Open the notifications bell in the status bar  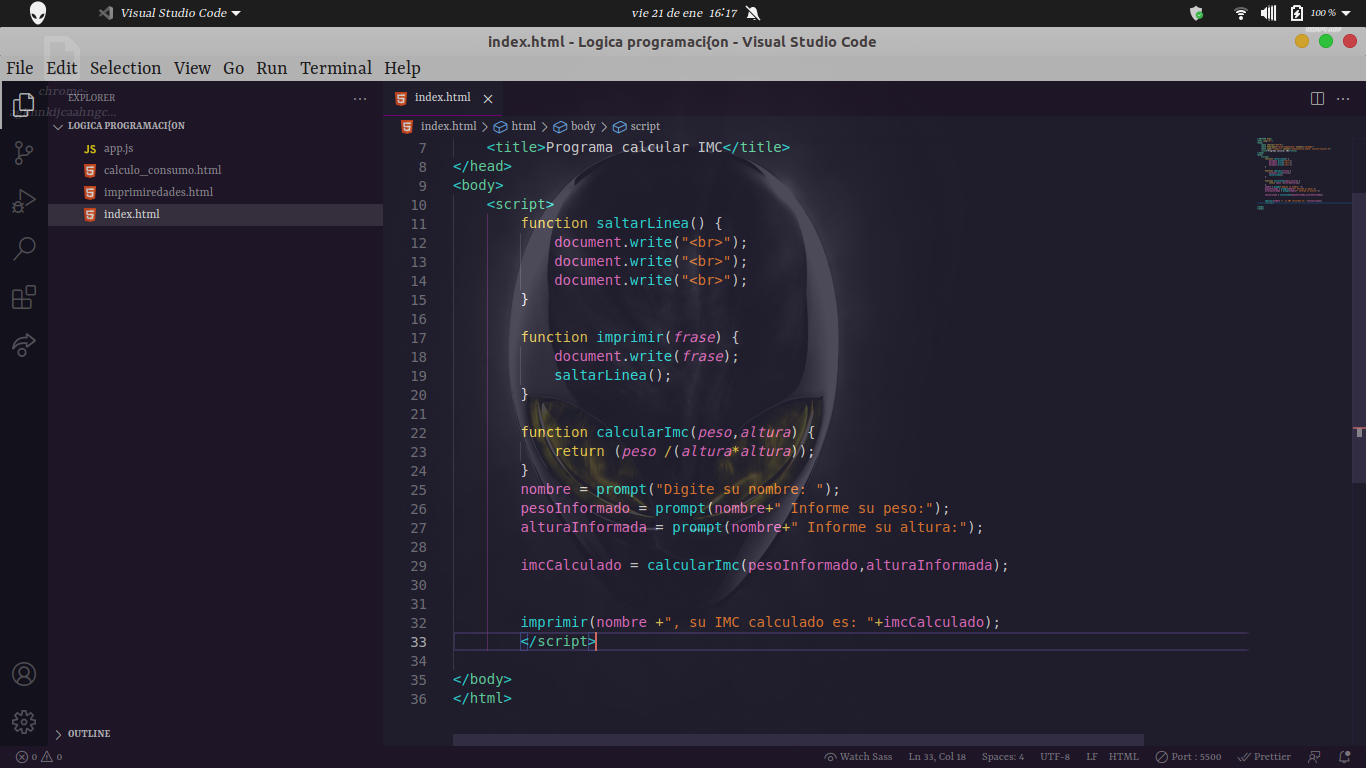(x=1344, y=757)
